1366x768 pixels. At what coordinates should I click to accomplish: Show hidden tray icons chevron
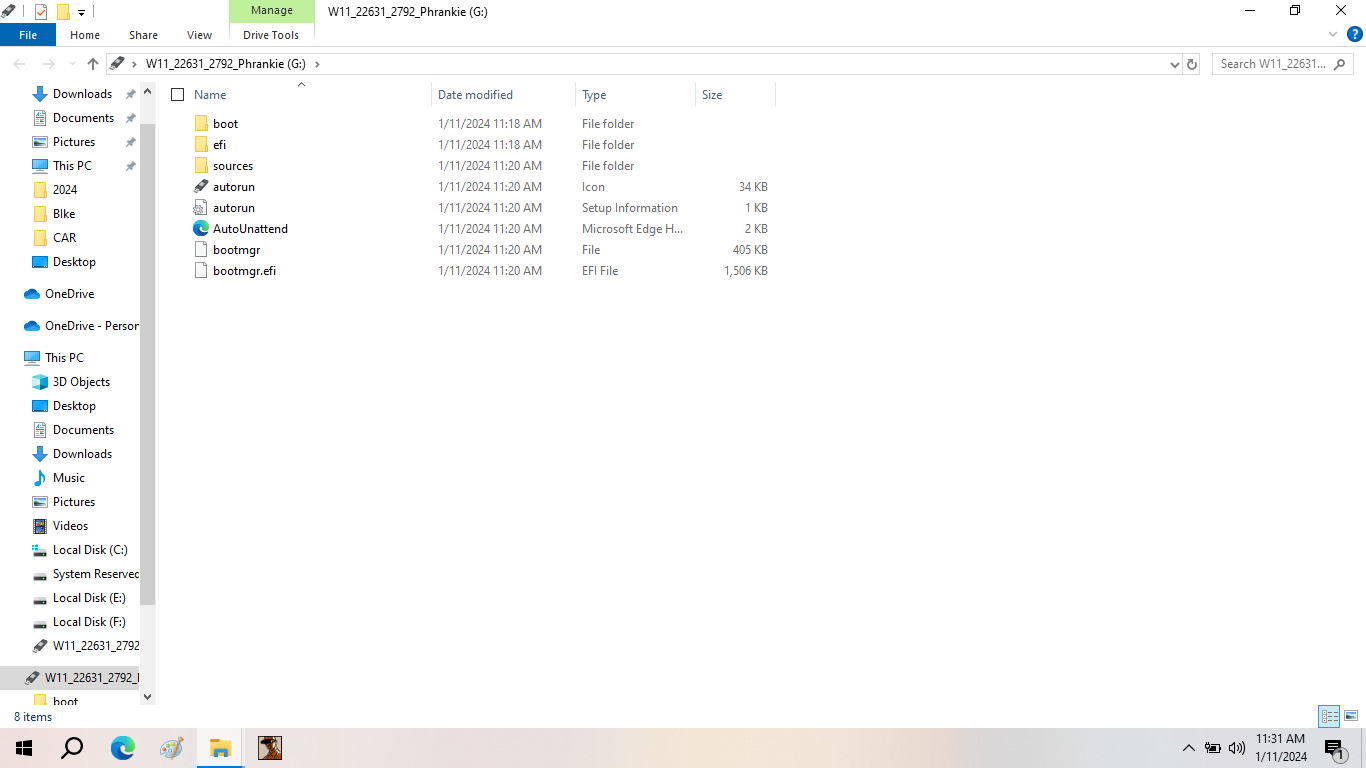click(1189, 748)
